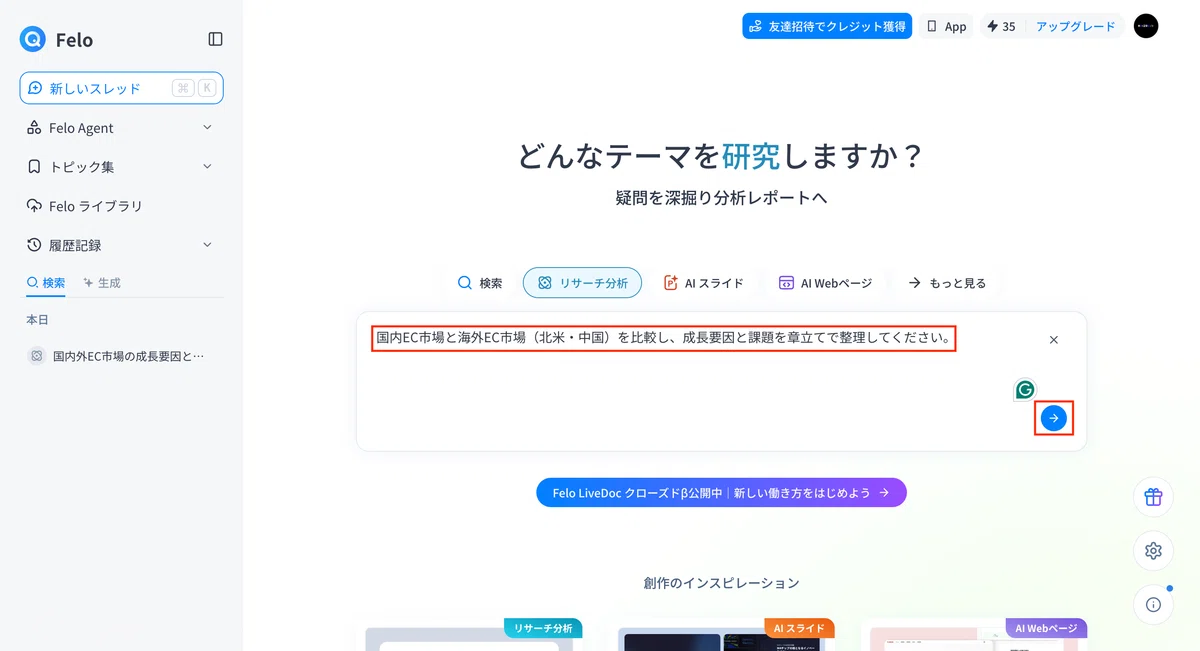Click the green Grammarly icon
The image size is (1200, 651).
pos(1025,390)
